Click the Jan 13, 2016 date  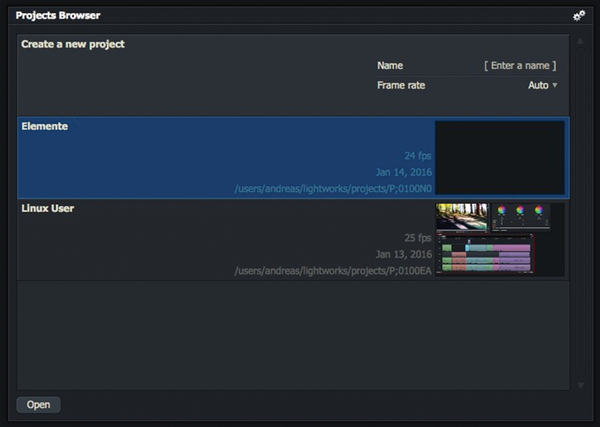click(404, 254)
